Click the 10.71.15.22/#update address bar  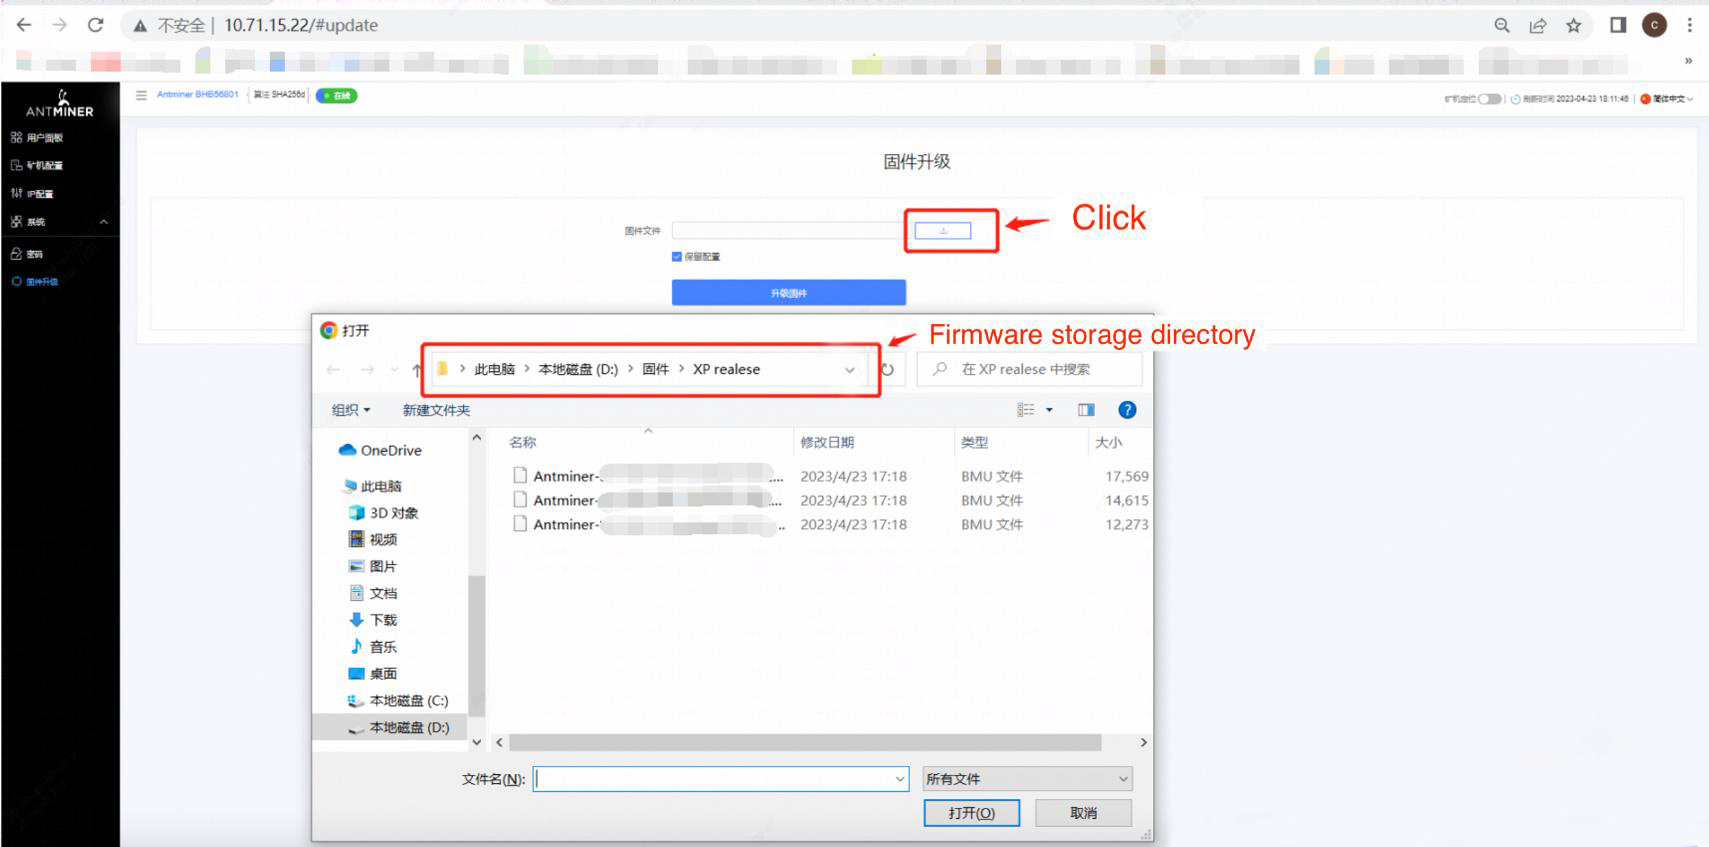point(301,25)
